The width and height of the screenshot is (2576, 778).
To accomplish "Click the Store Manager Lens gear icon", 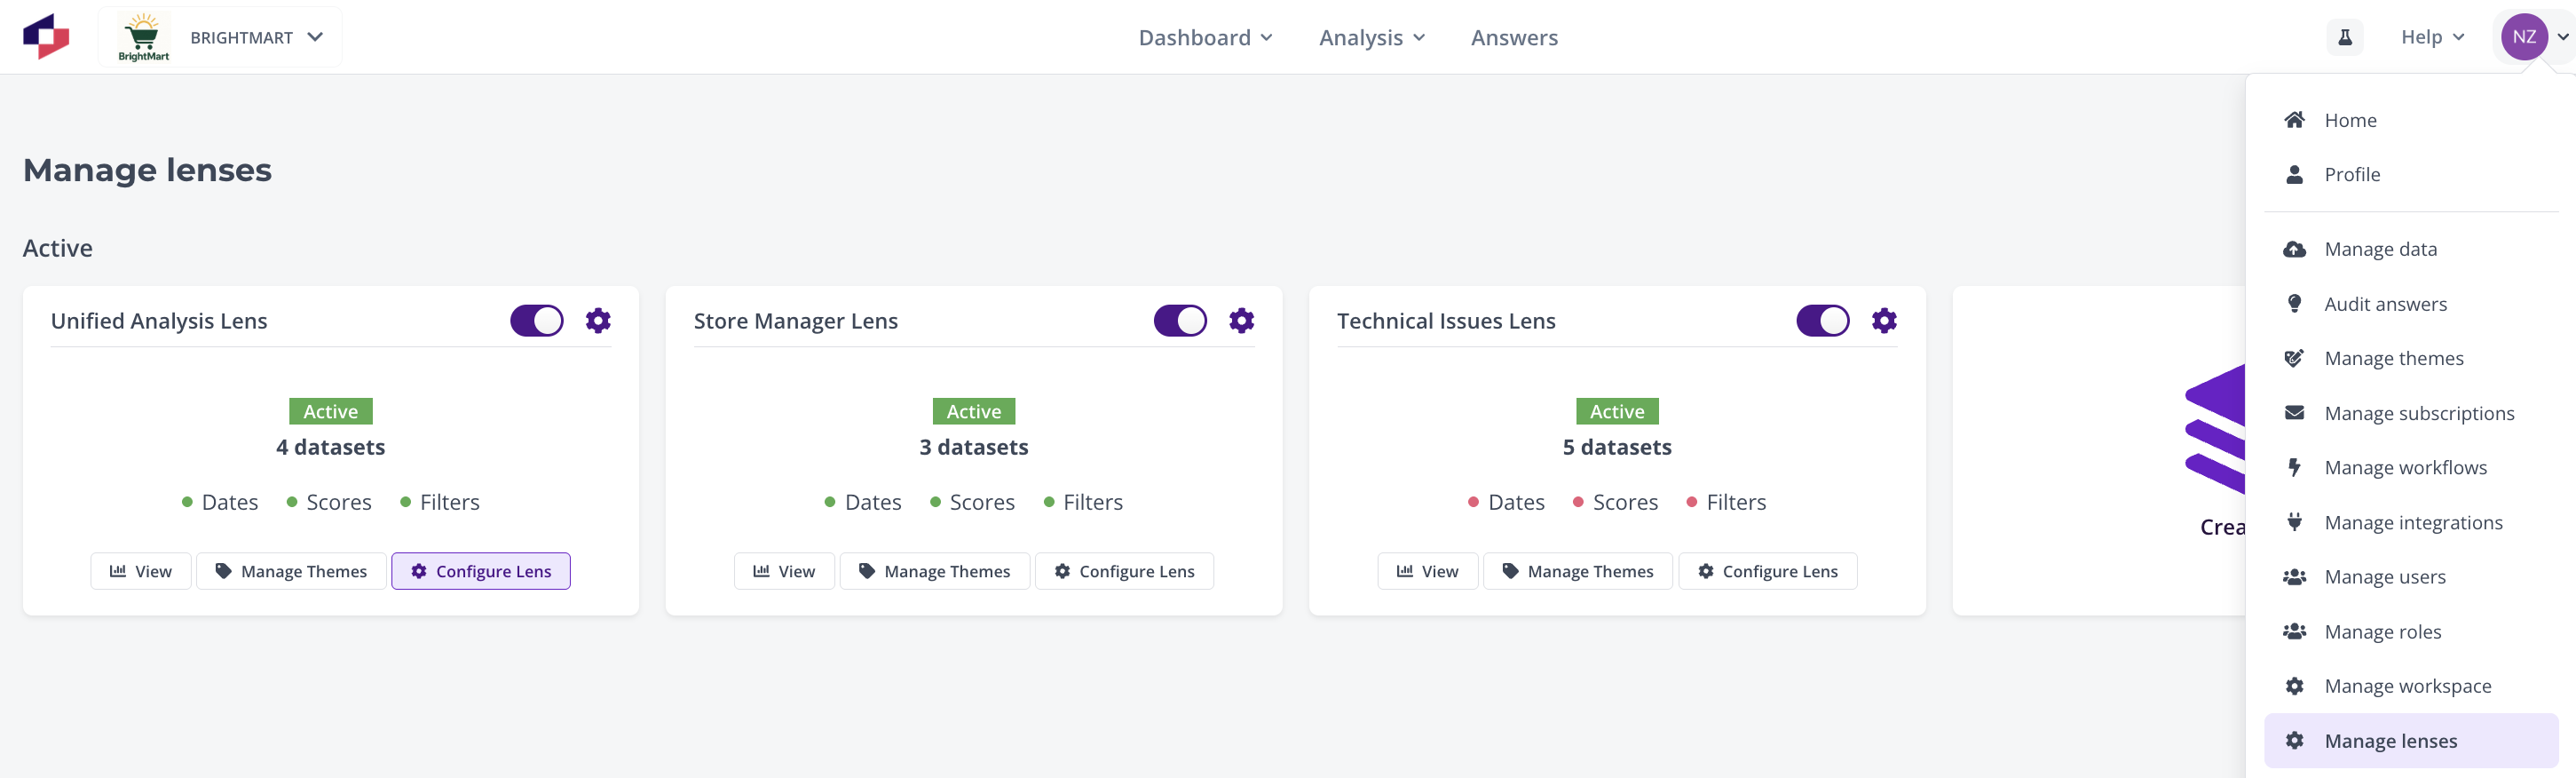I will tap(1241, 320).
